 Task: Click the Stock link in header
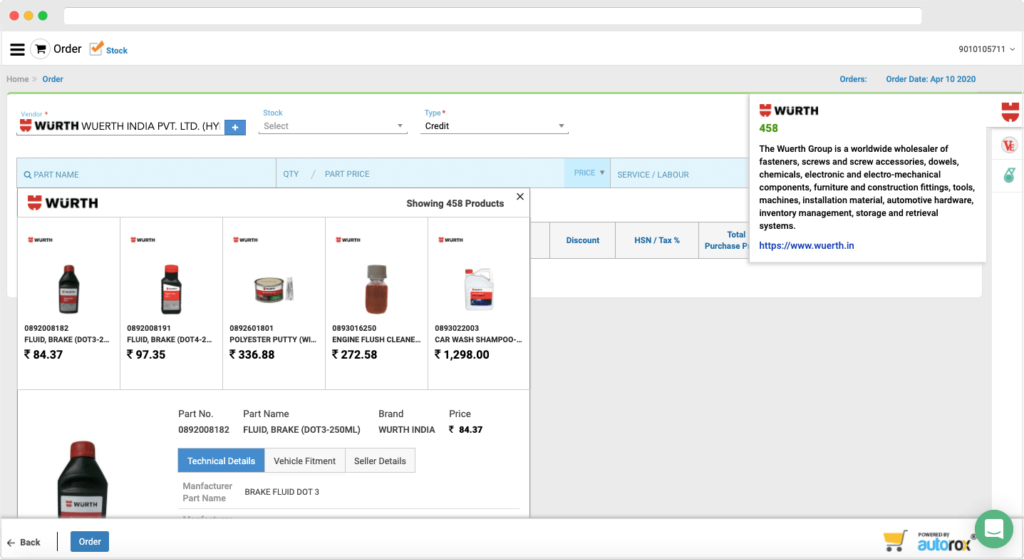point(116,50)
